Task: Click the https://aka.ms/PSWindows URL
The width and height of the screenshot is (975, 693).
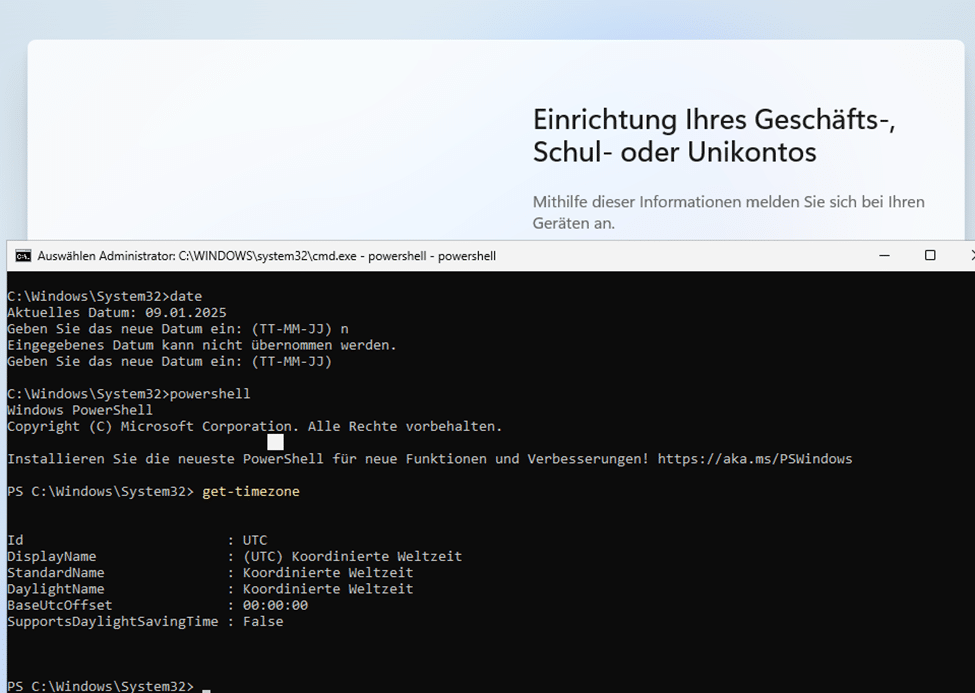Action: tap(755, 459)
